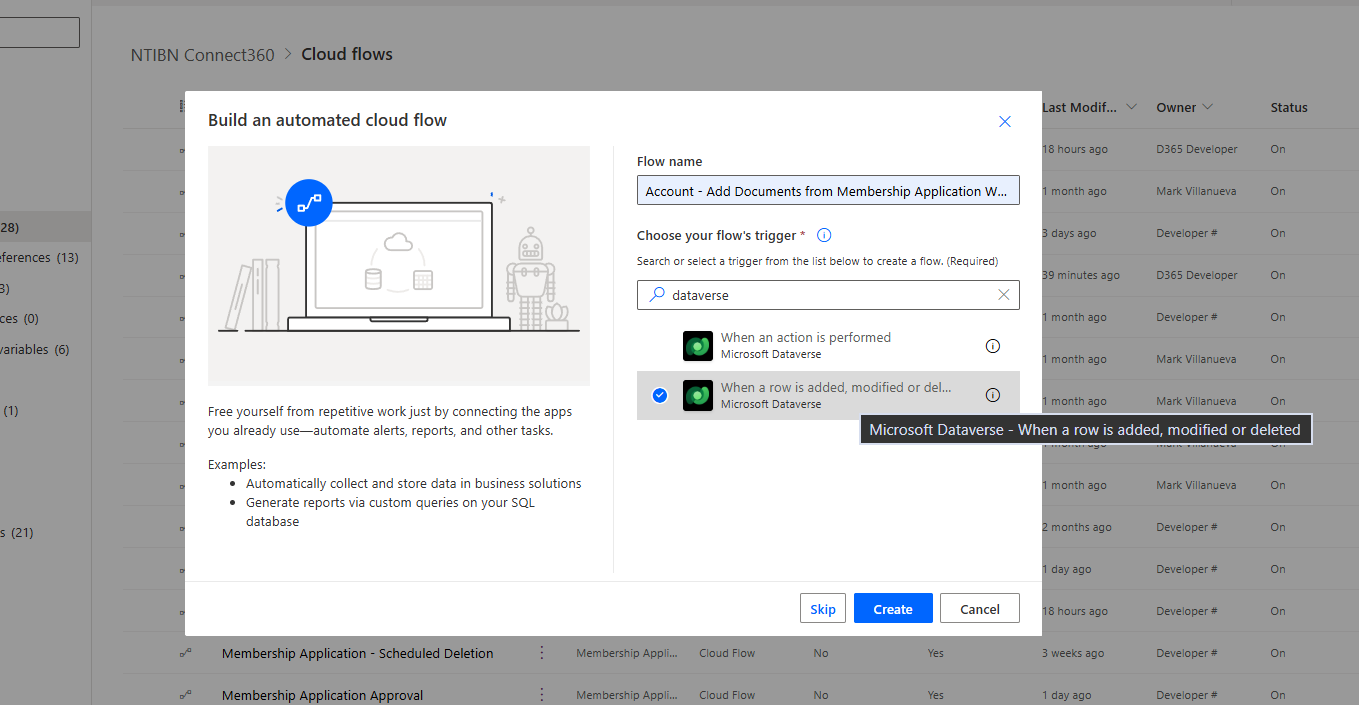1359x705 pixels.
Task: Open info icon for row added trigger
Action: click(x=992, y=395)
